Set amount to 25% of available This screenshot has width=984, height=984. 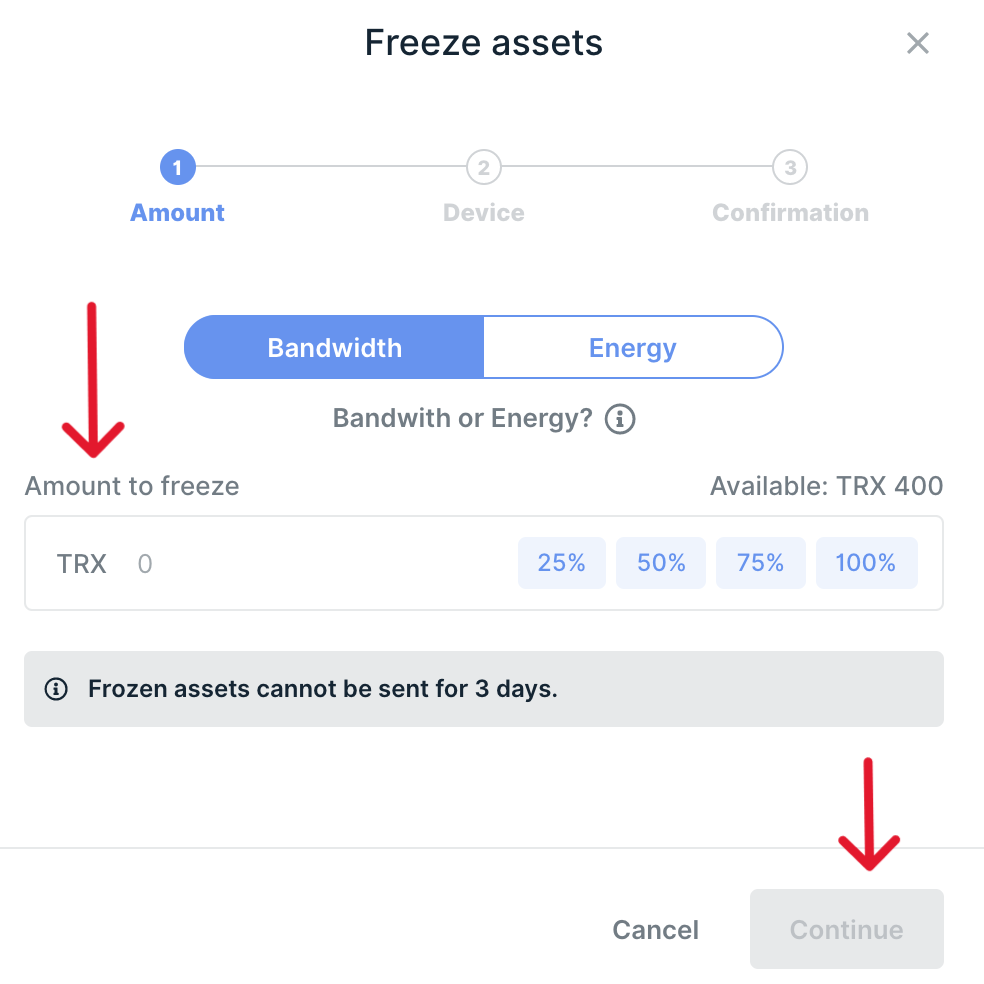561,563
